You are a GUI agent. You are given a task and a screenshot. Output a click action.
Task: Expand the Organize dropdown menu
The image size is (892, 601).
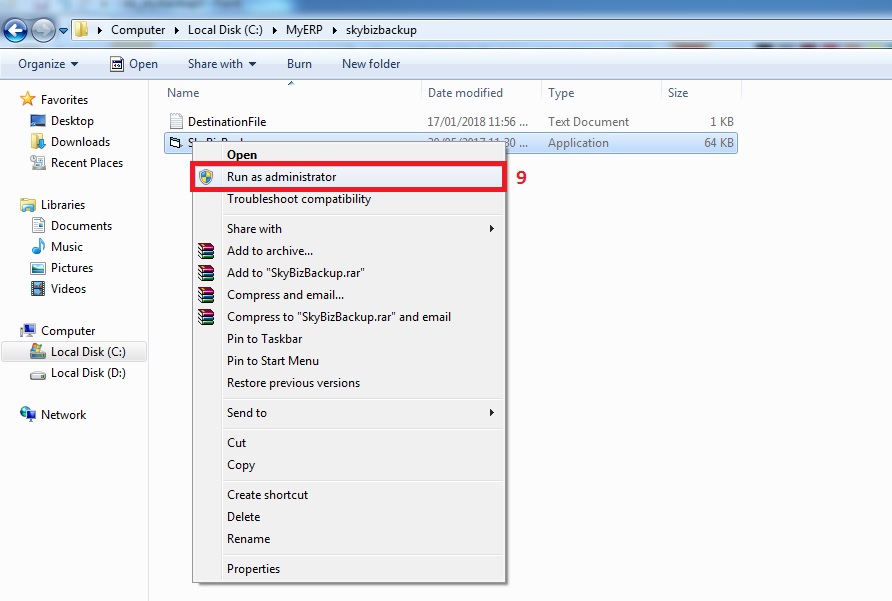click(x=48, y=64)
